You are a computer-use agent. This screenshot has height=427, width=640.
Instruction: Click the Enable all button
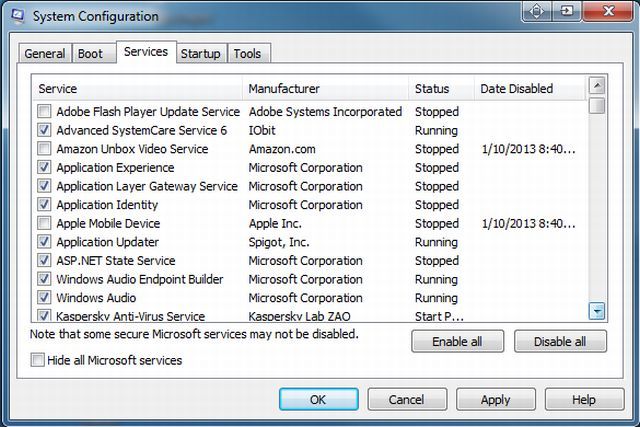pos(457,341)
